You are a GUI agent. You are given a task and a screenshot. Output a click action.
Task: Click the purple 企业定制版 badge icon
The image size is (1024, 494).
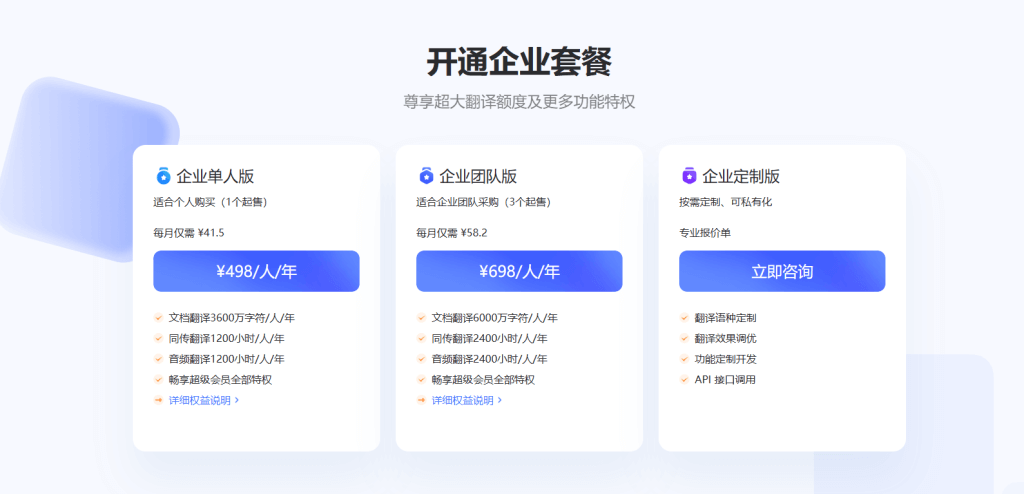click(689, 176)
